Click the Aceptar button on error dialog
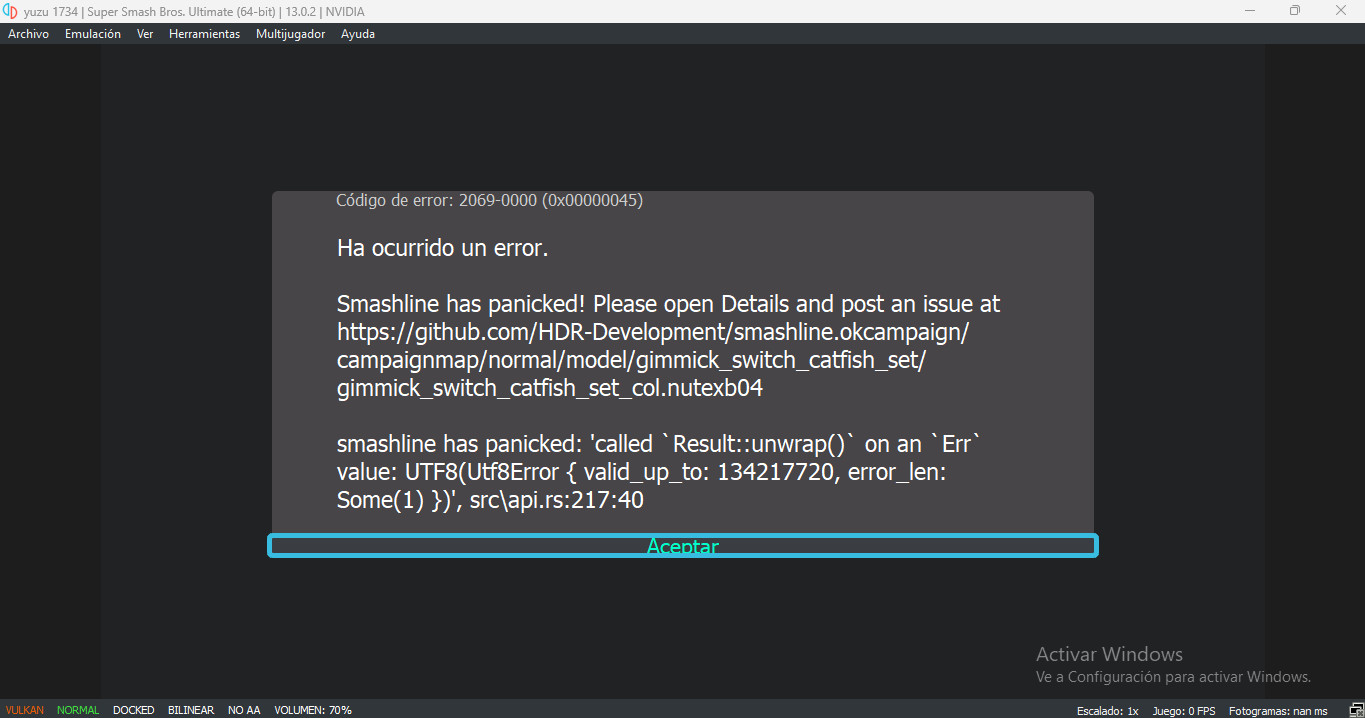 coord(683,546)
